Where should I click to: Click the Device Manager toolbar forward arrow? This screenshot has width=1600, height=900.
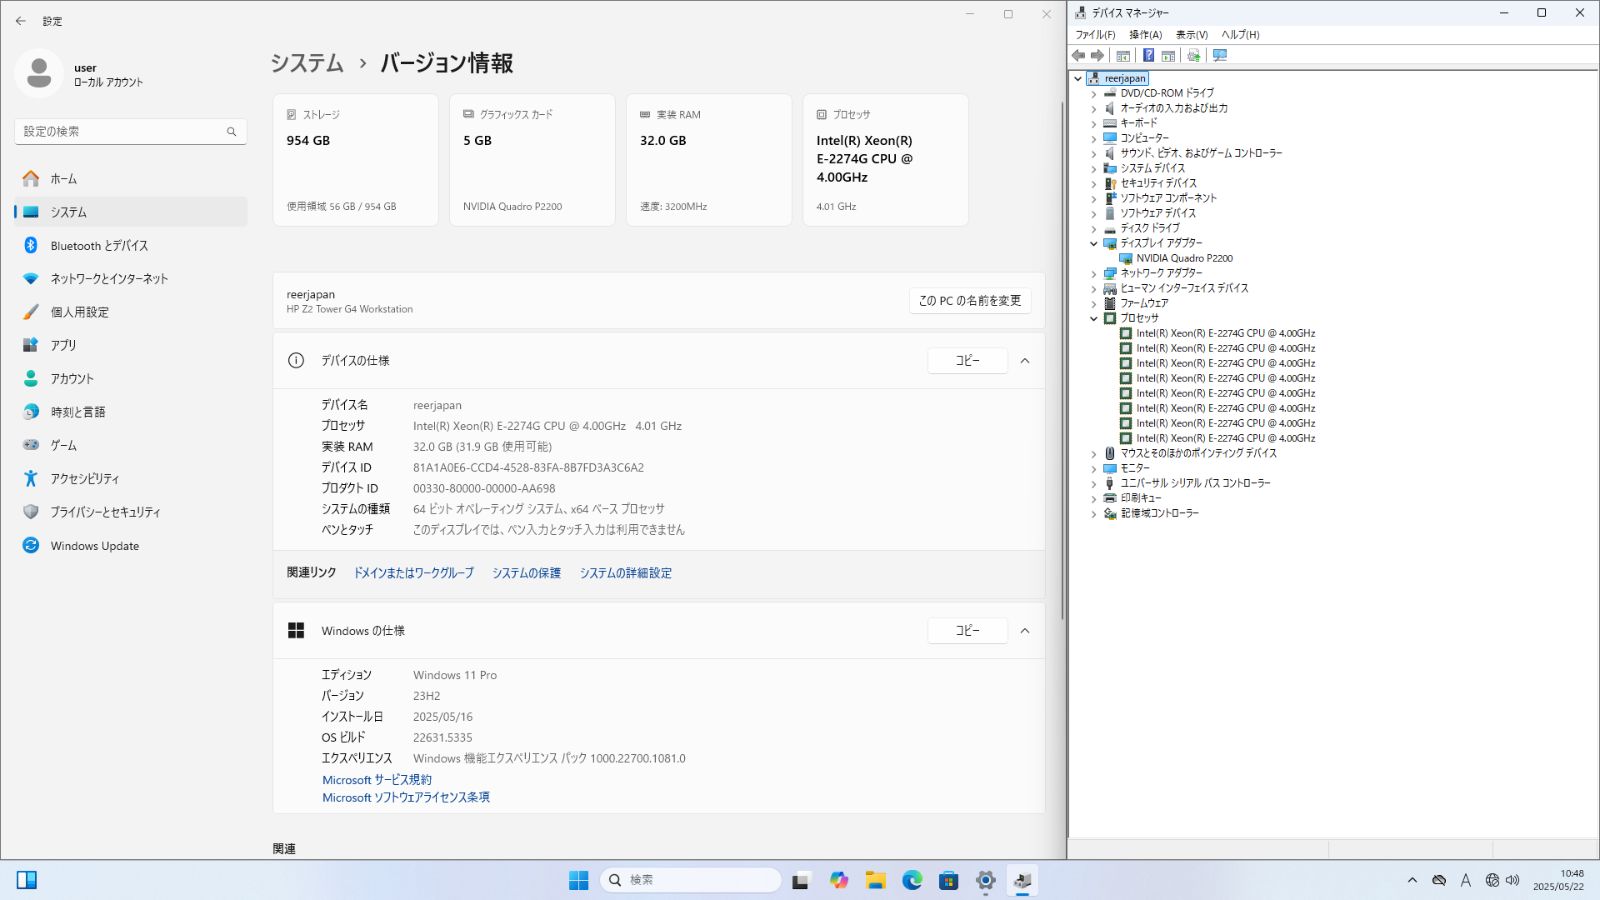click(x=1097, y=56)
